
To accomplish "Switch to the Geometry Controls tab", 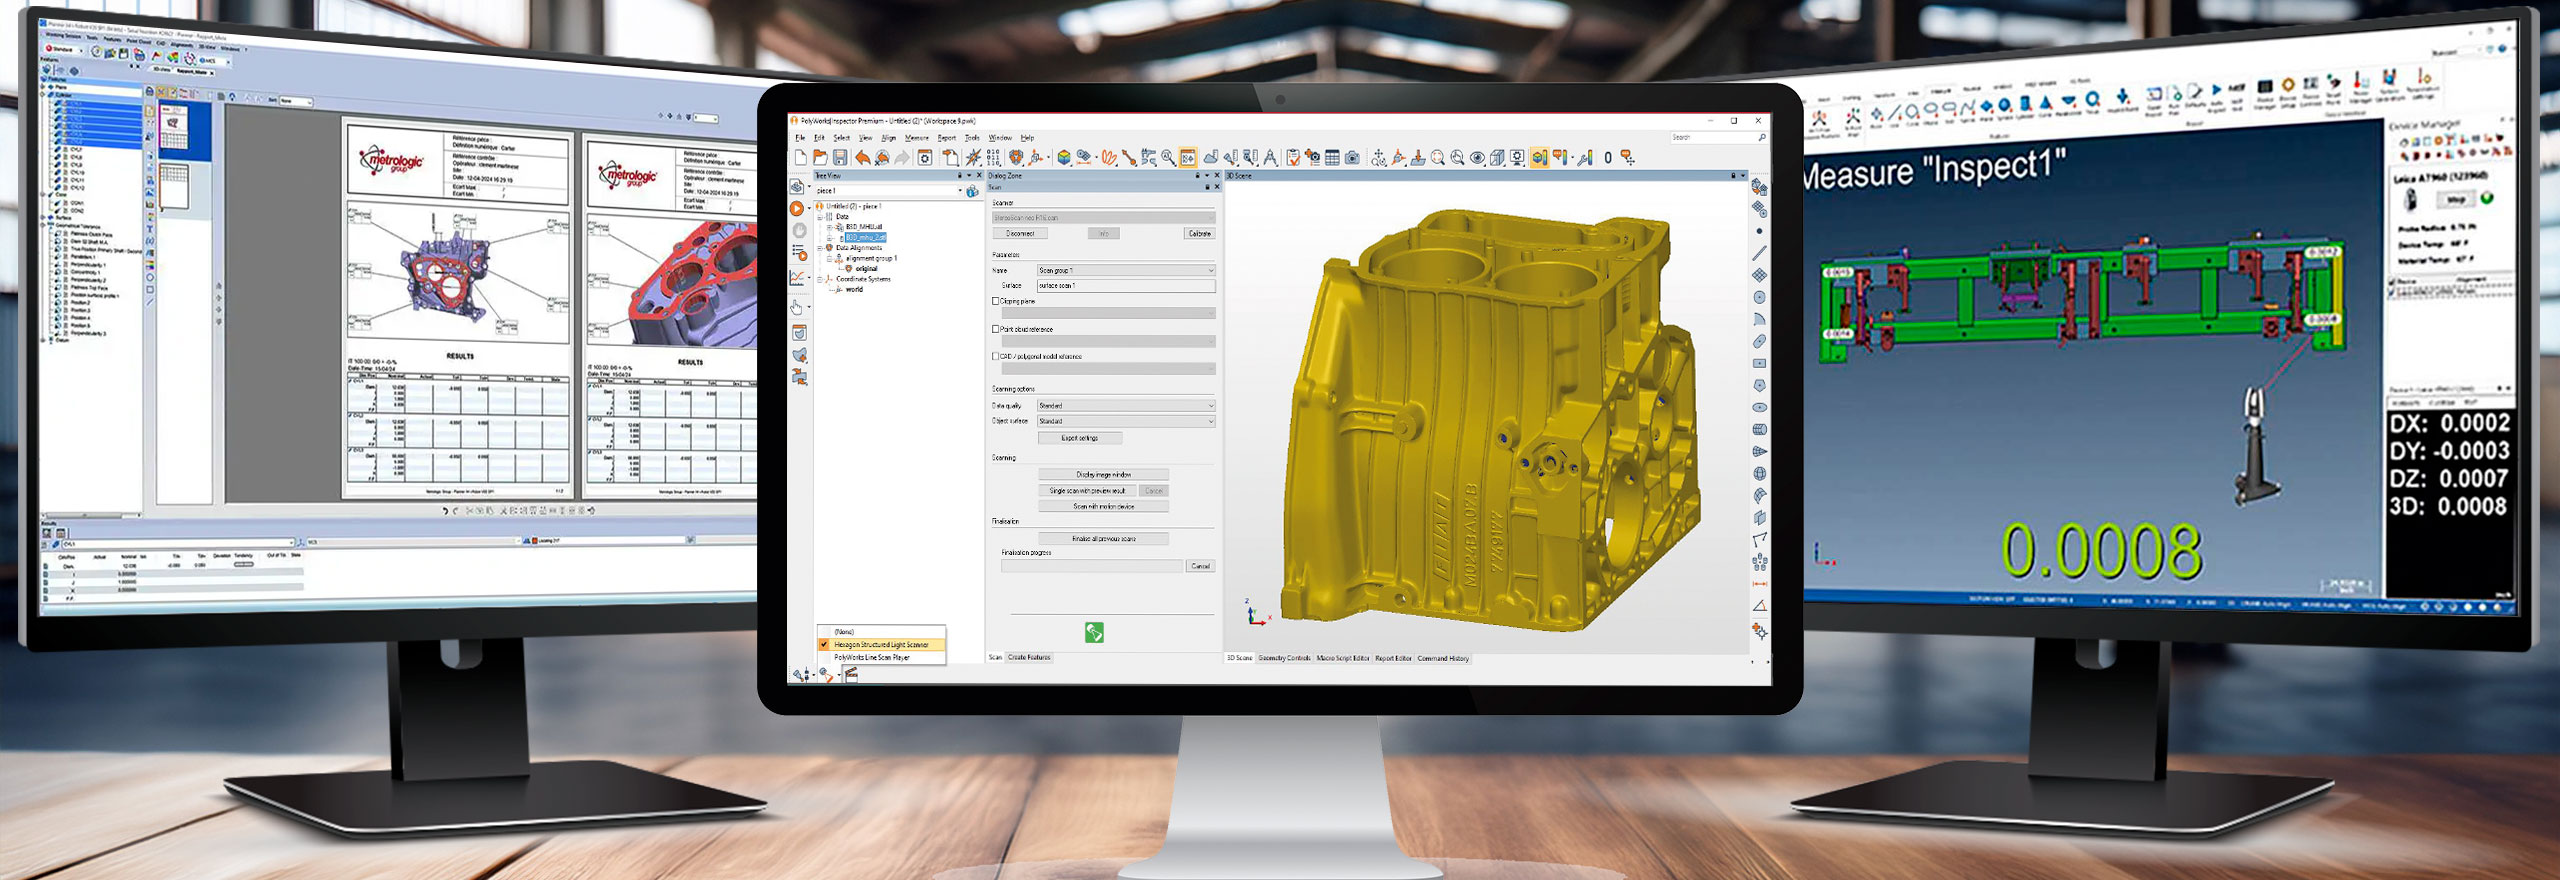I will click(1284, 658).
